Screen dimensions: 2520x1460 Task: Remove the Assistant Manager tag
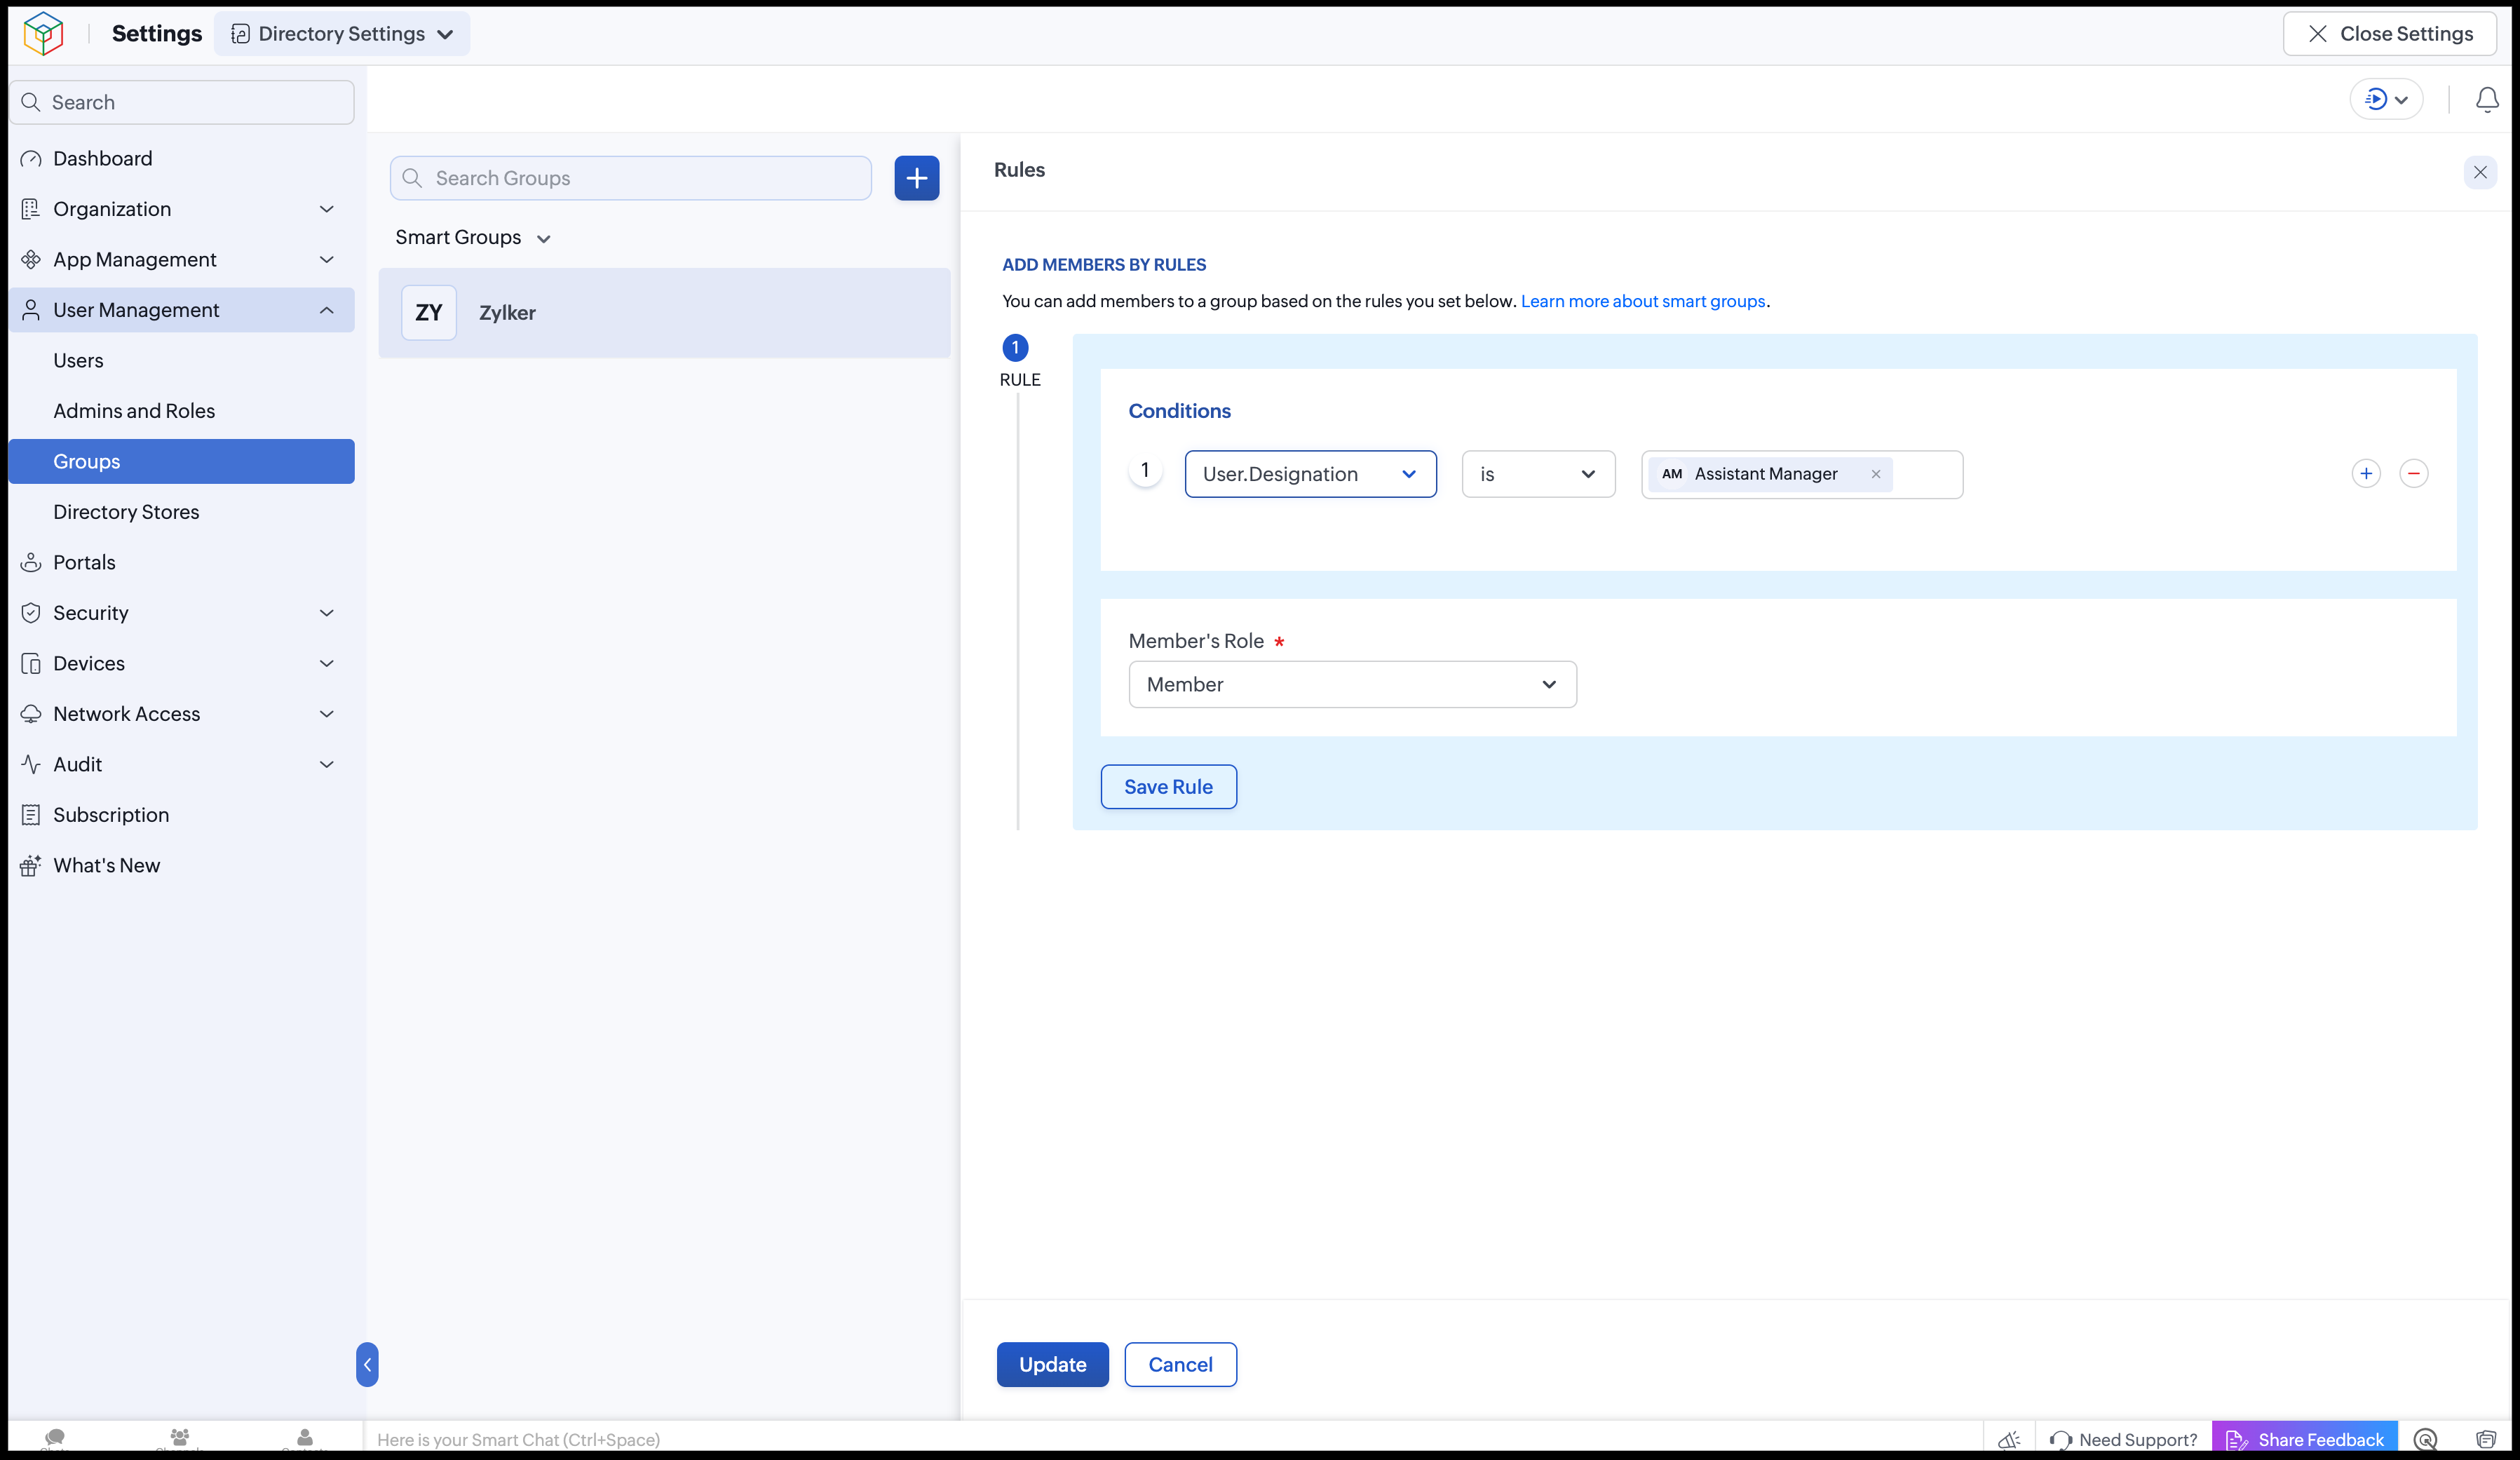(x=1876, y=474)
